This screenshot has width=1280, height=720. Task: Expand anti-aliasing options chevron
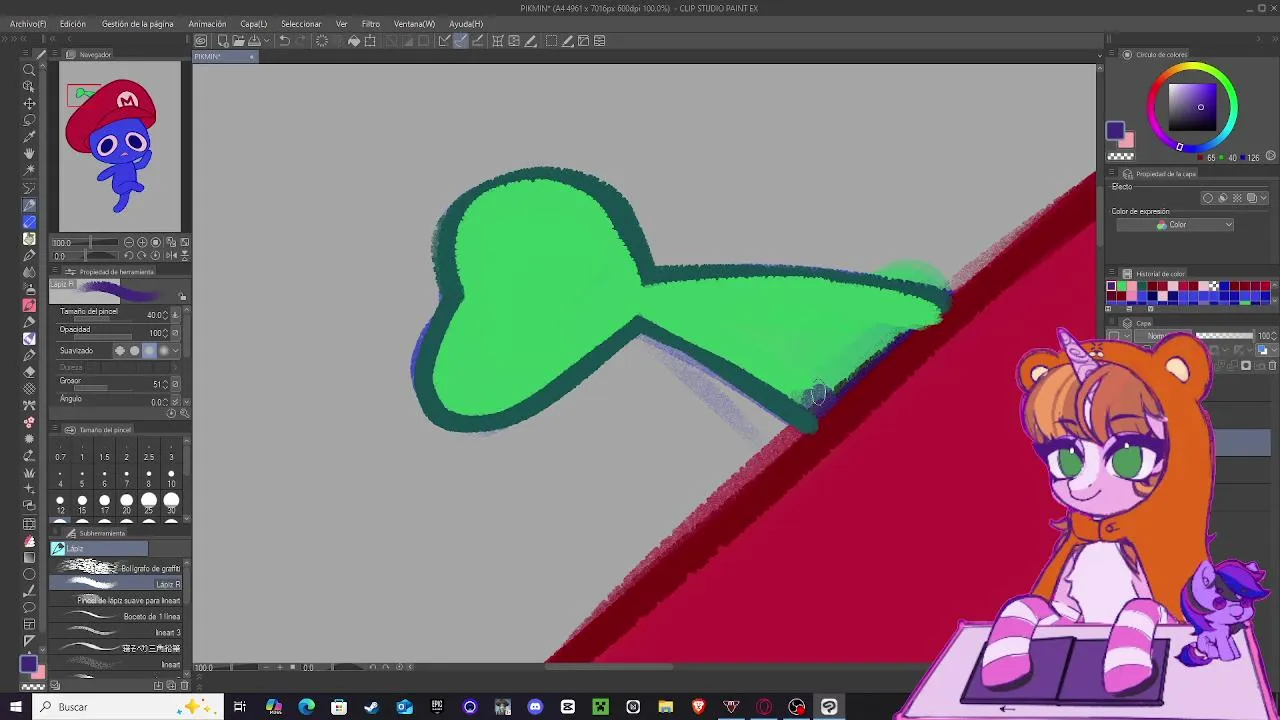pos(177,351)
